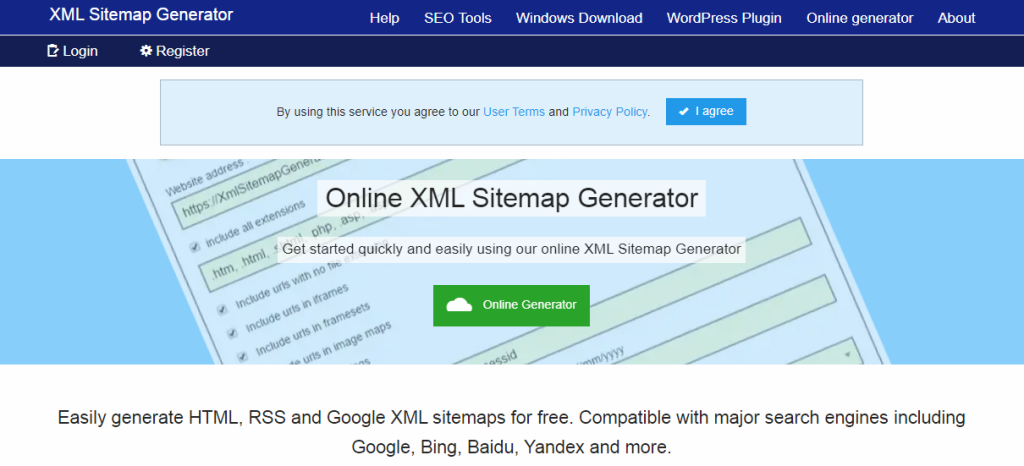Viewport: 1024px width, 466px height.
Task: Click the green Online Generator button
Action: [x=511, y=305]
